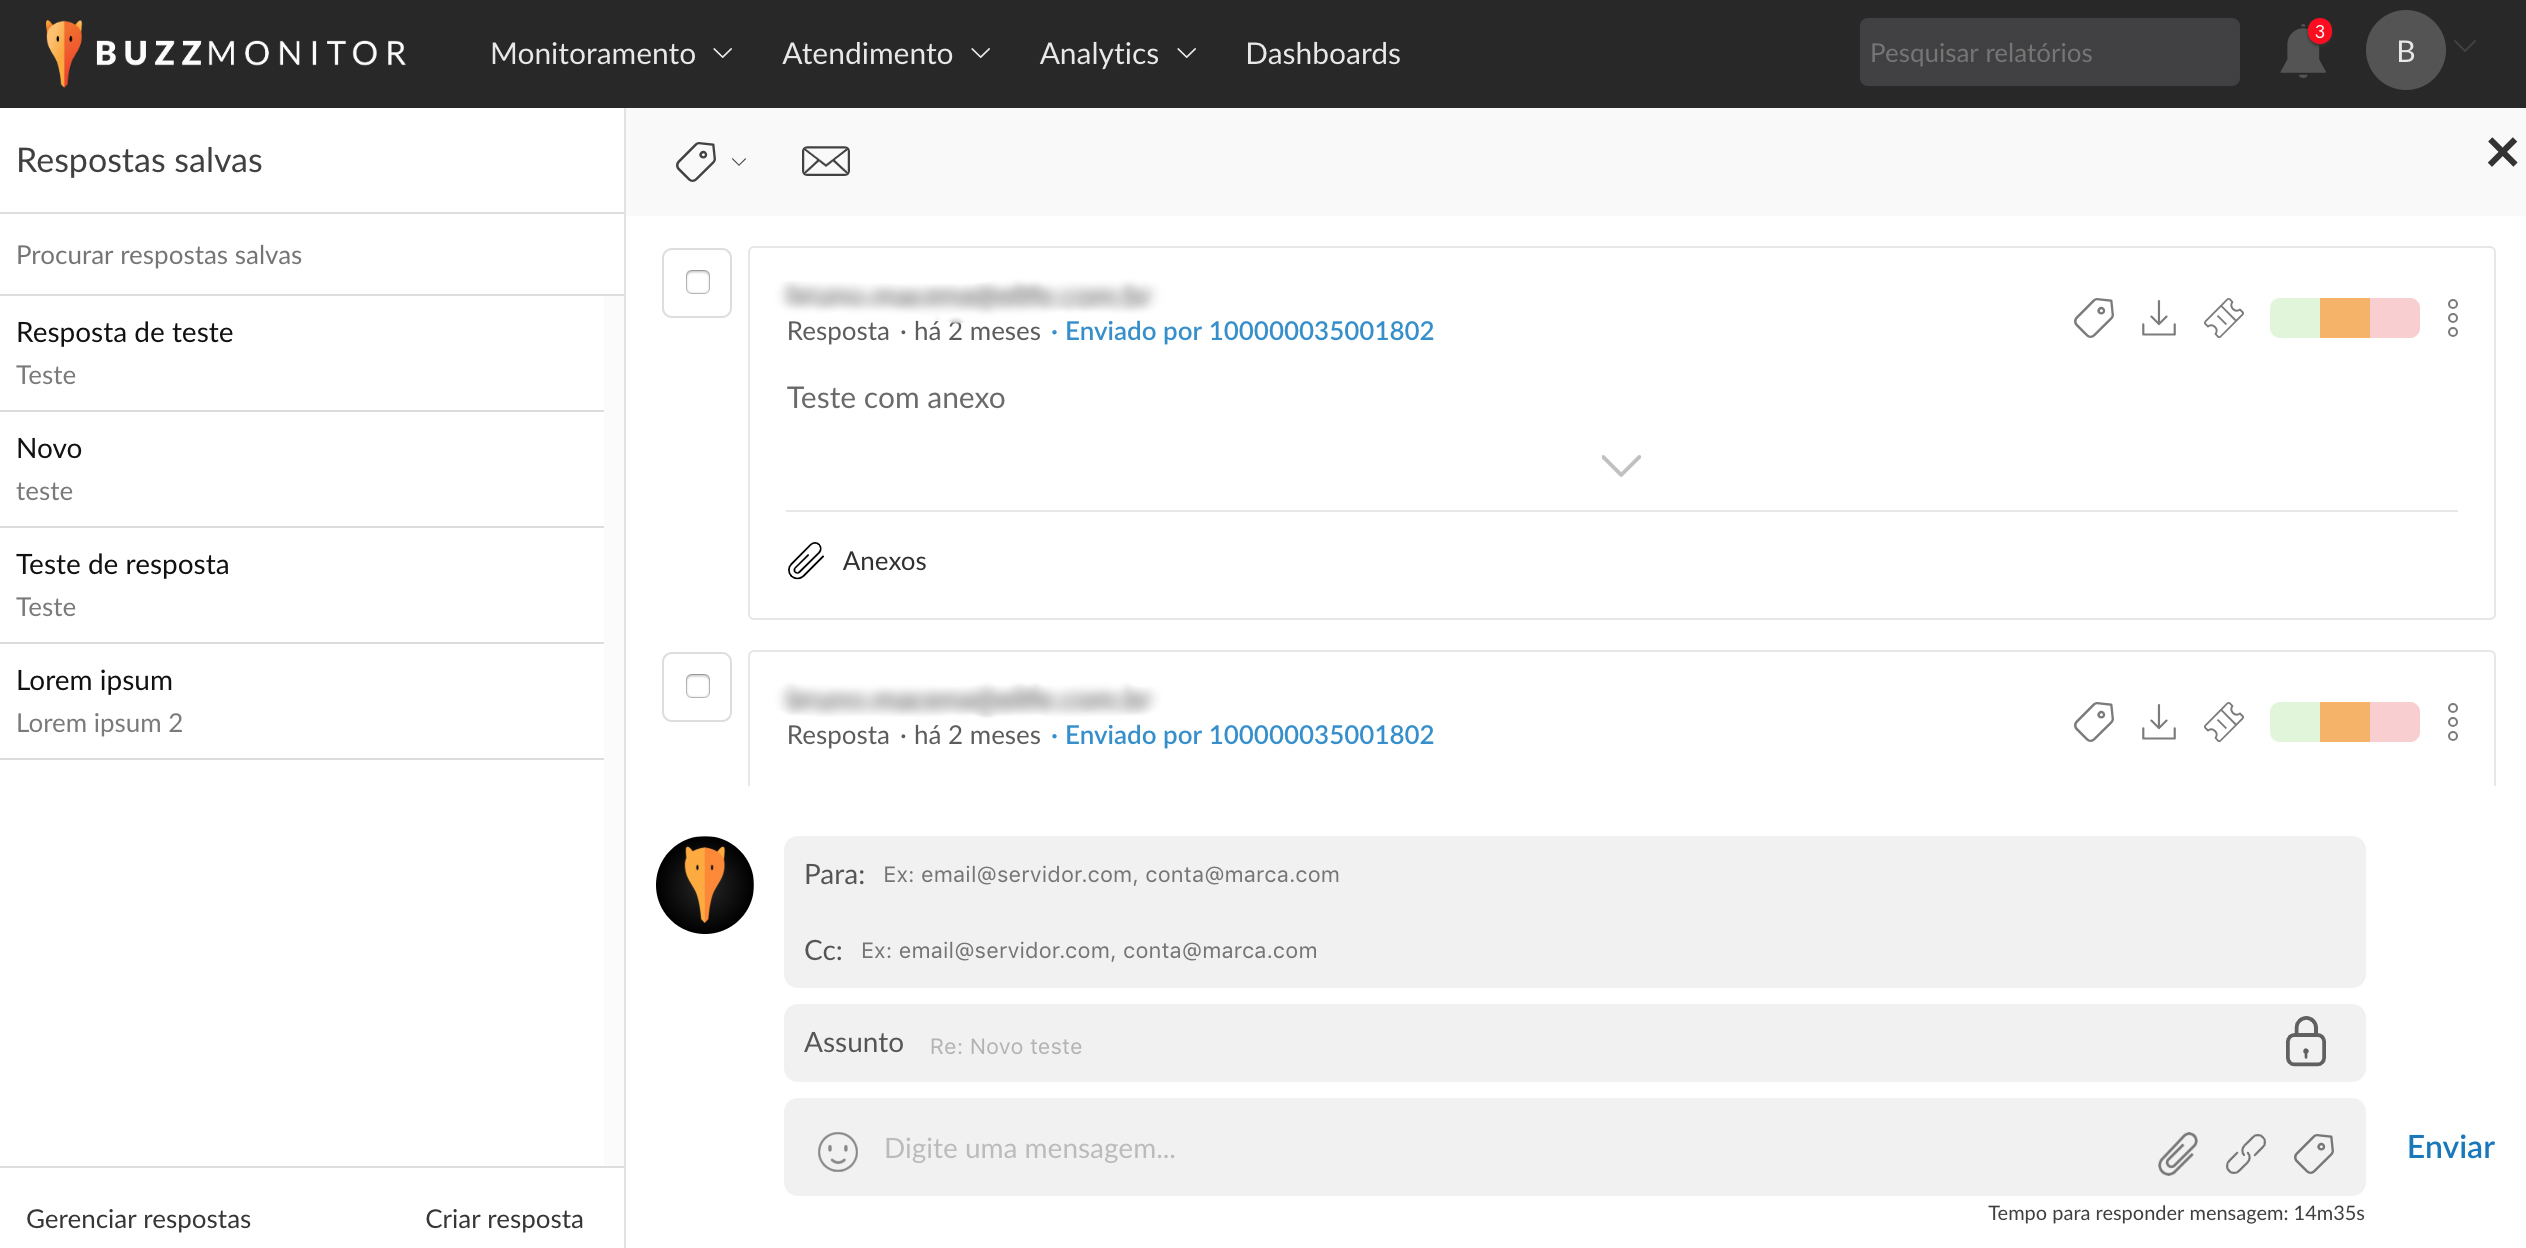Check the second message checkbox

click(x=697, y=686)
